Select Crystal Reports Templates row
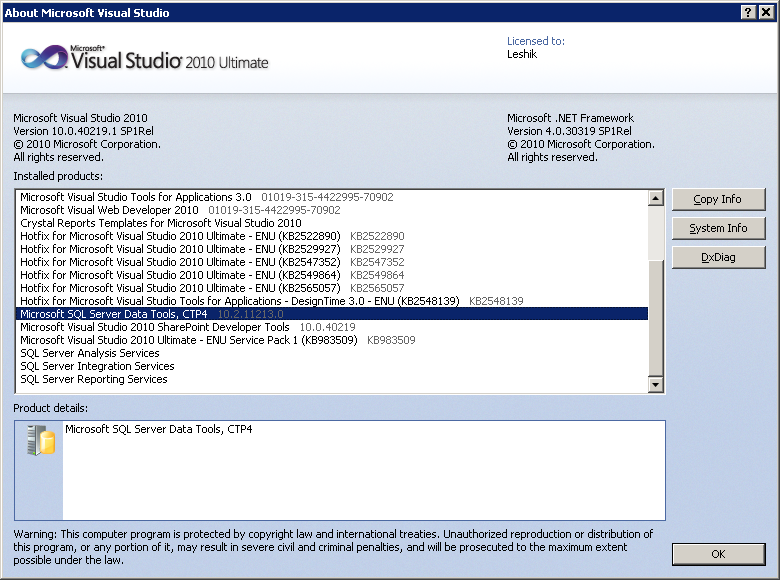This screenshot has width=780, height=580. click(x=332, y=223)
